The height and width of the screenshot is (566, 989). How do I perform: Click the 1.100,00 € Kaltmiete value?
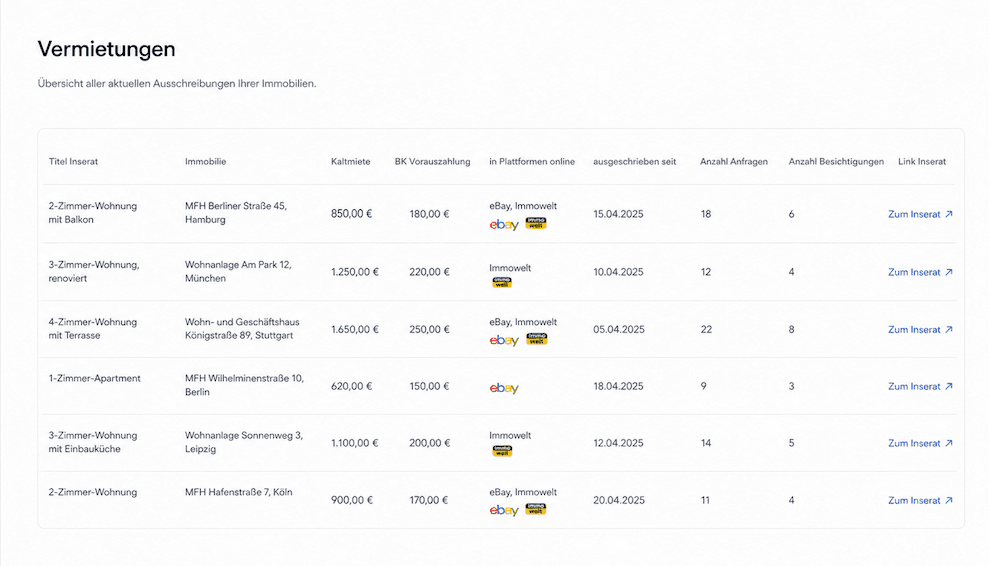354,443
